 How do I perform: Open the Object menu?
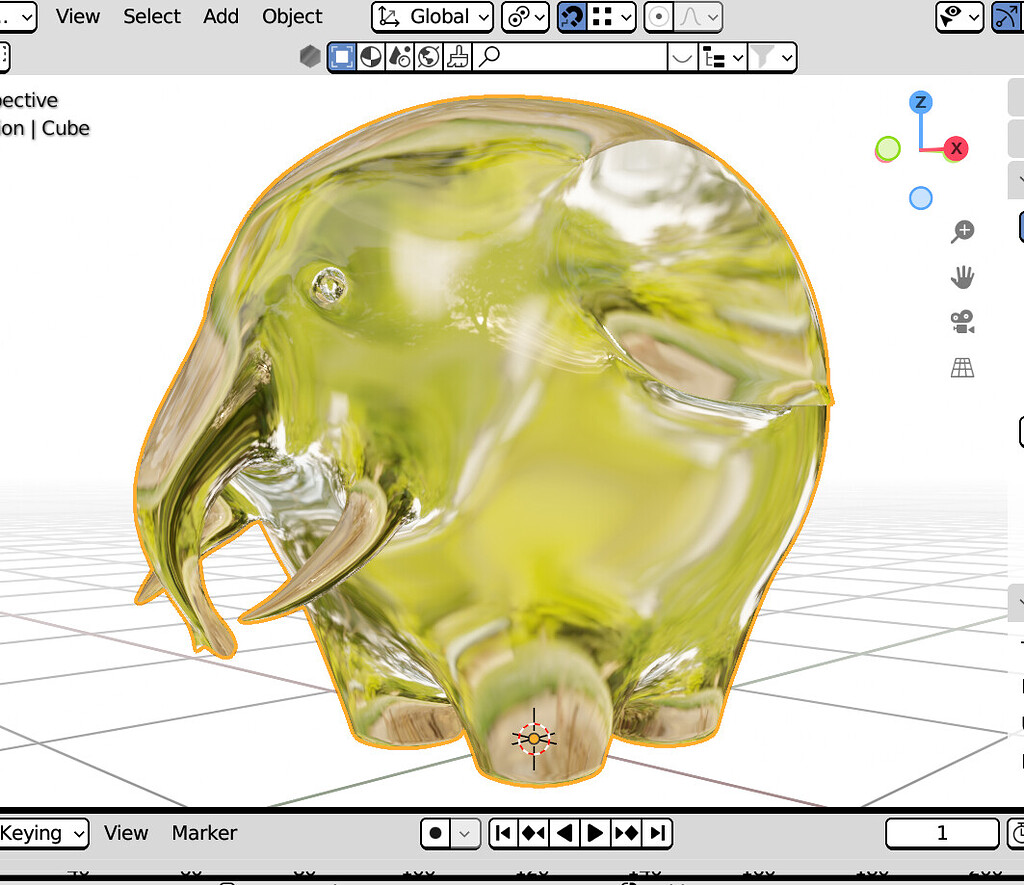pos(292,17)
